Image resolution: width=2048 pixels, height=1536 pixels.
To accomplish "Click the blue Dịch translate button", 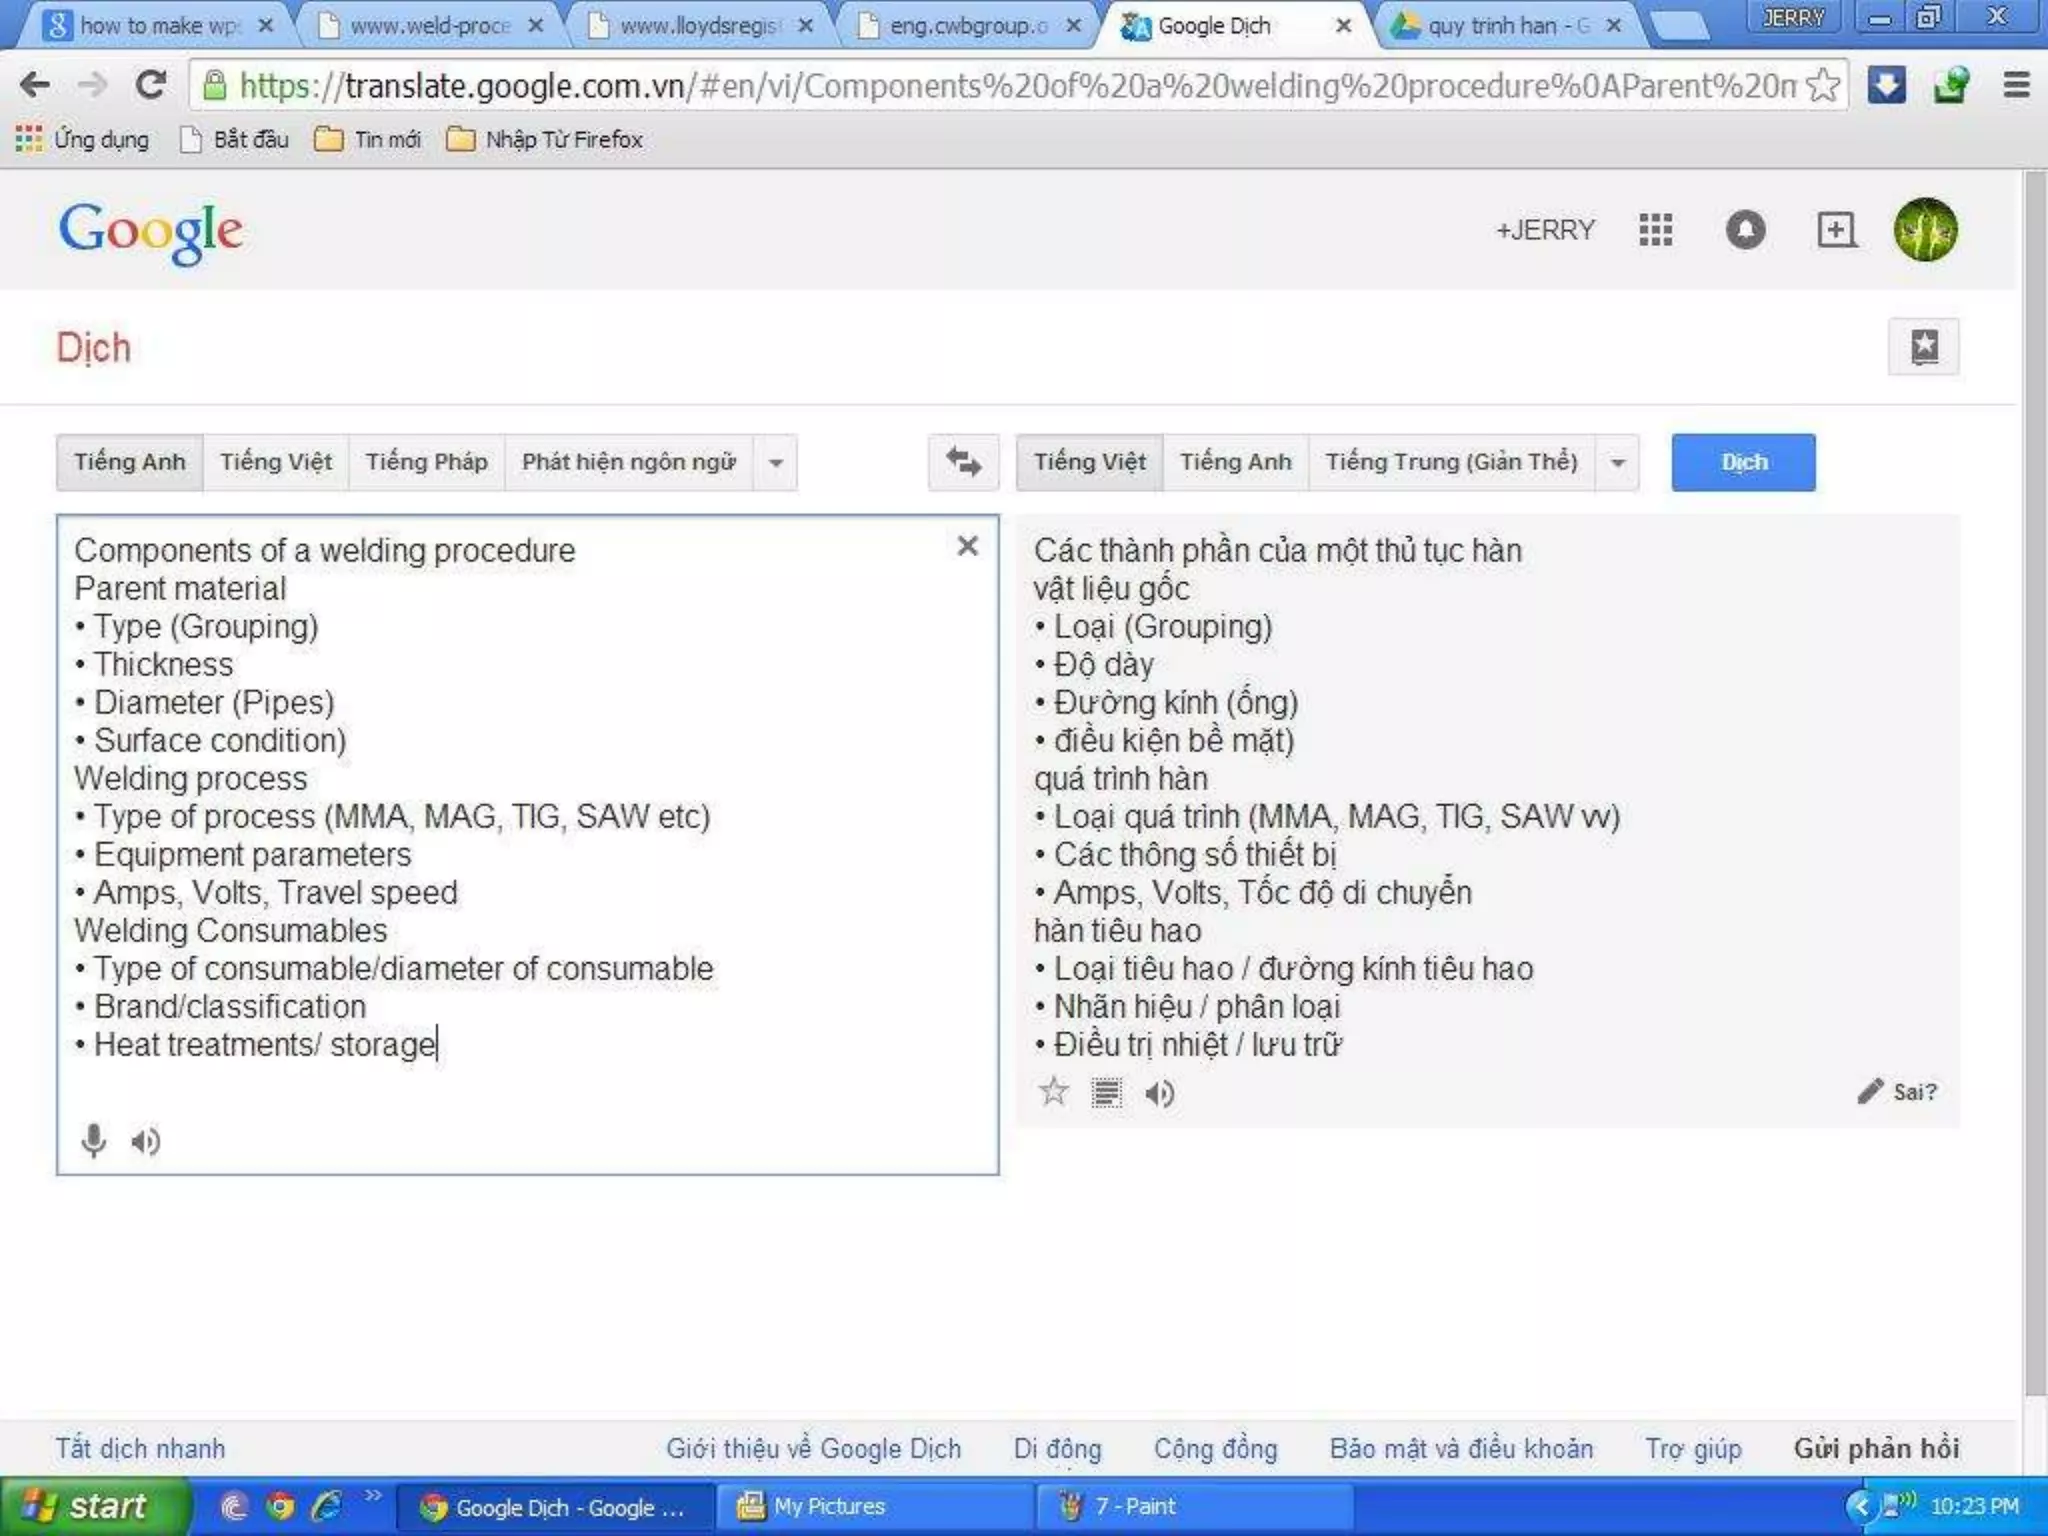I will tap(1743, 462).
